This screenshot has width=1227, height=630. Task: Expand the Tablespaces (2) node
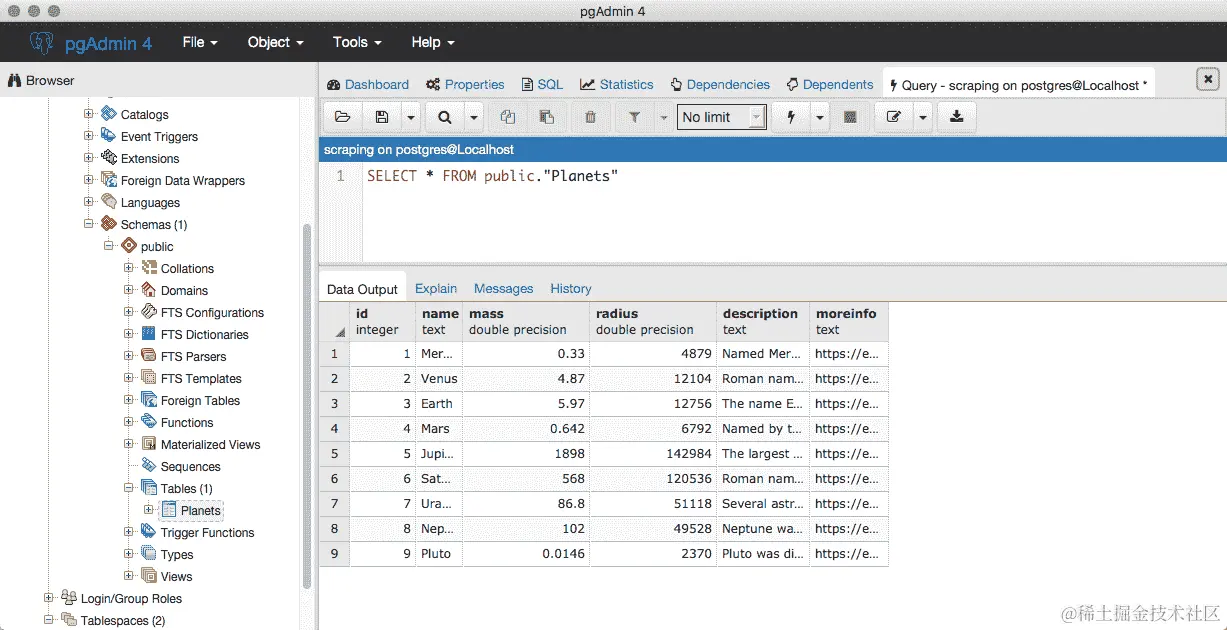pyautogui.click(x=49, y=620)
